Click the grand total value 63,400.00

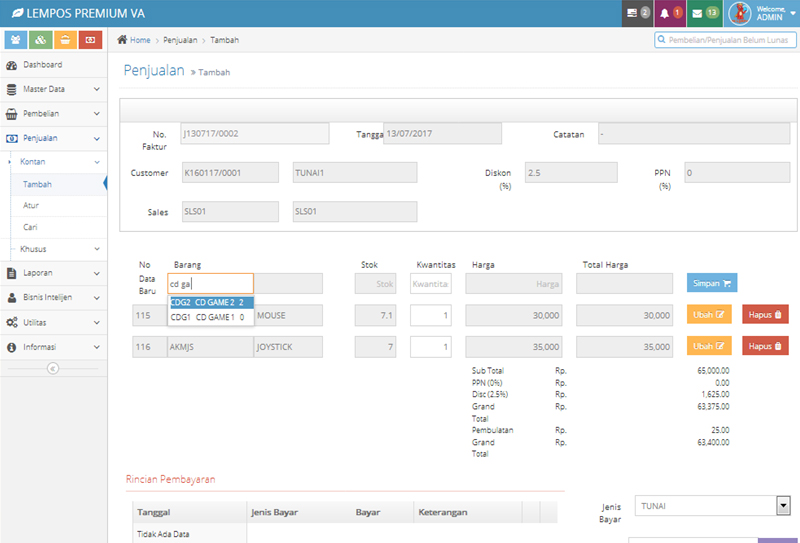(713, 442)
